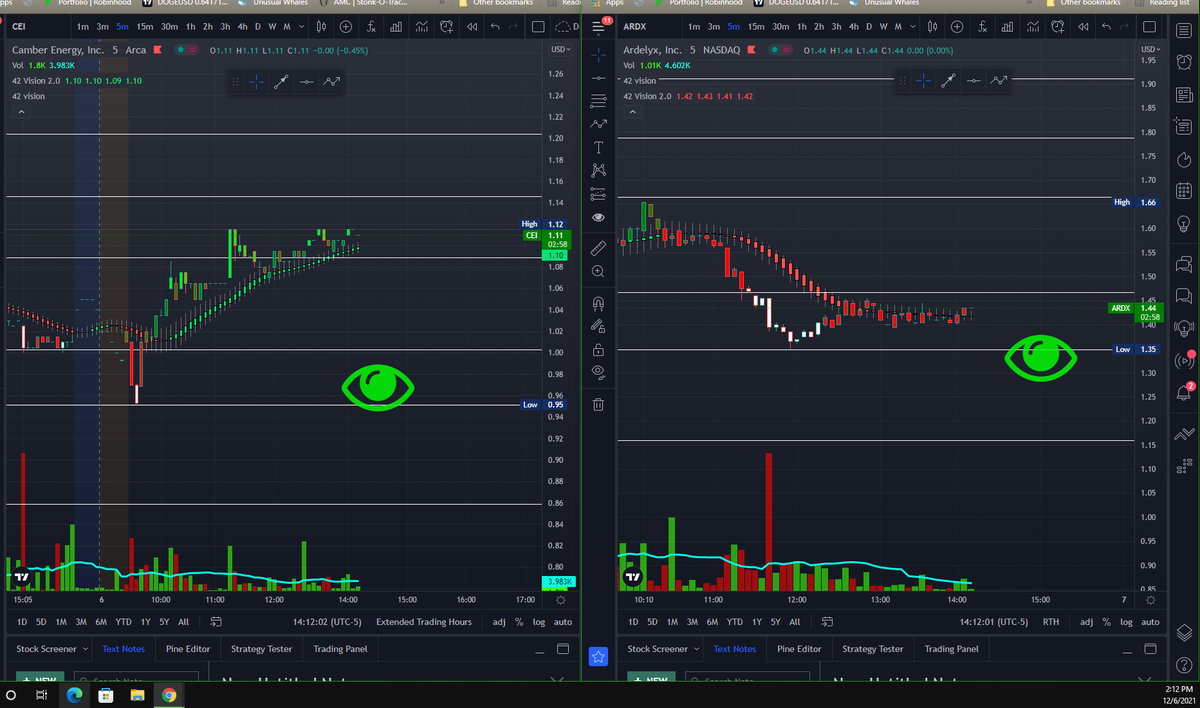Open go-to-date icon in CEI bottom bar
This screenshot has width=1200, height=708.
216,622
